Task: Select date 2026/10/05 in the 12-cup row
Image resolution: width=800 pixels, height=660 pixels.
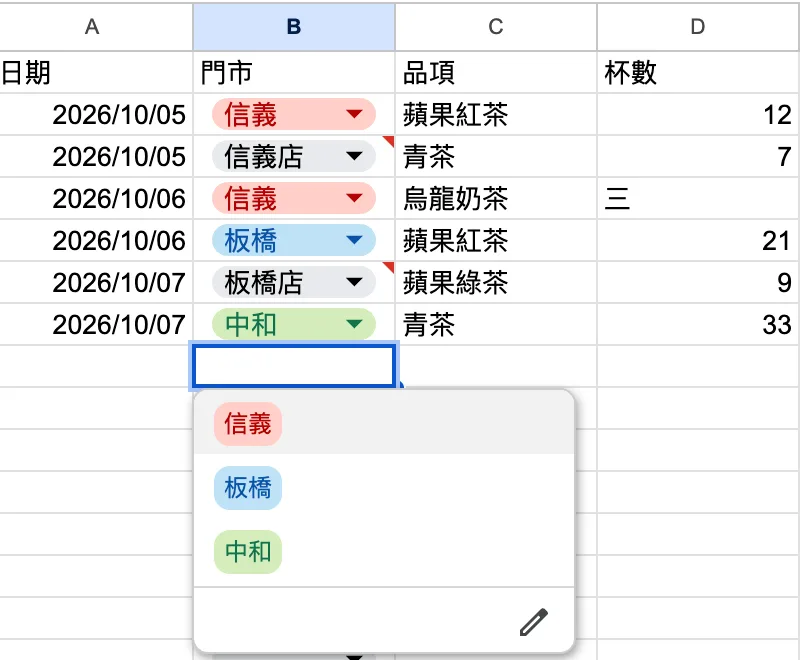Action: [96, 114]
